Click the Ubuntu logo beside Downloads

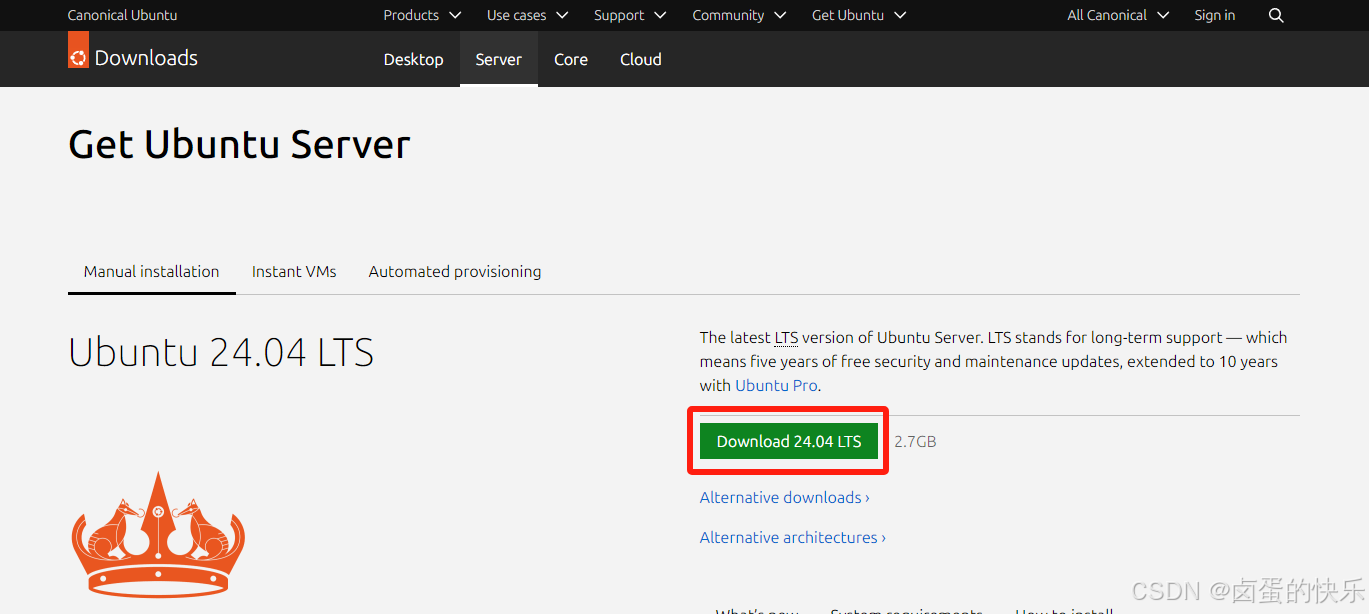[x=78, y=50]
